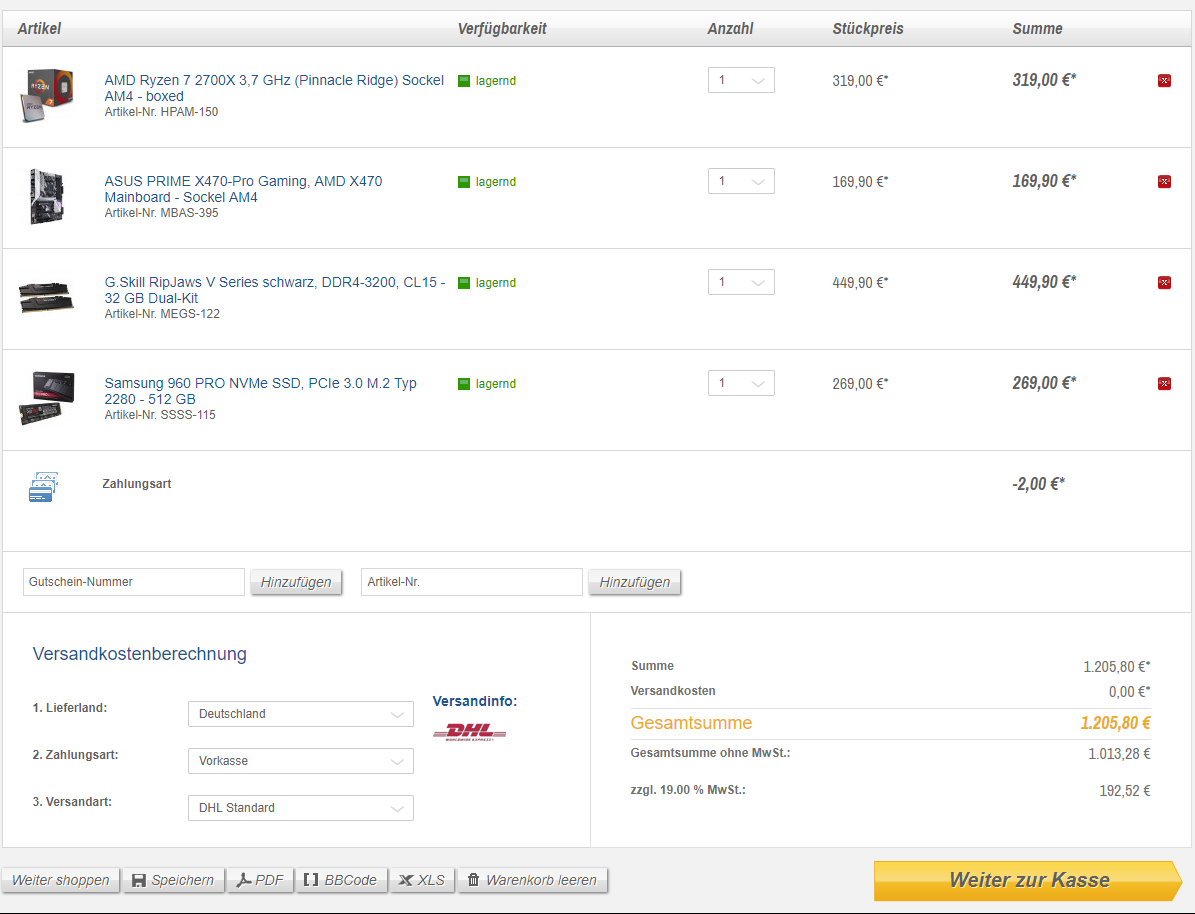
Task: Open quantity dropdown for G.Skill RipJaws V
Action: 741,282
